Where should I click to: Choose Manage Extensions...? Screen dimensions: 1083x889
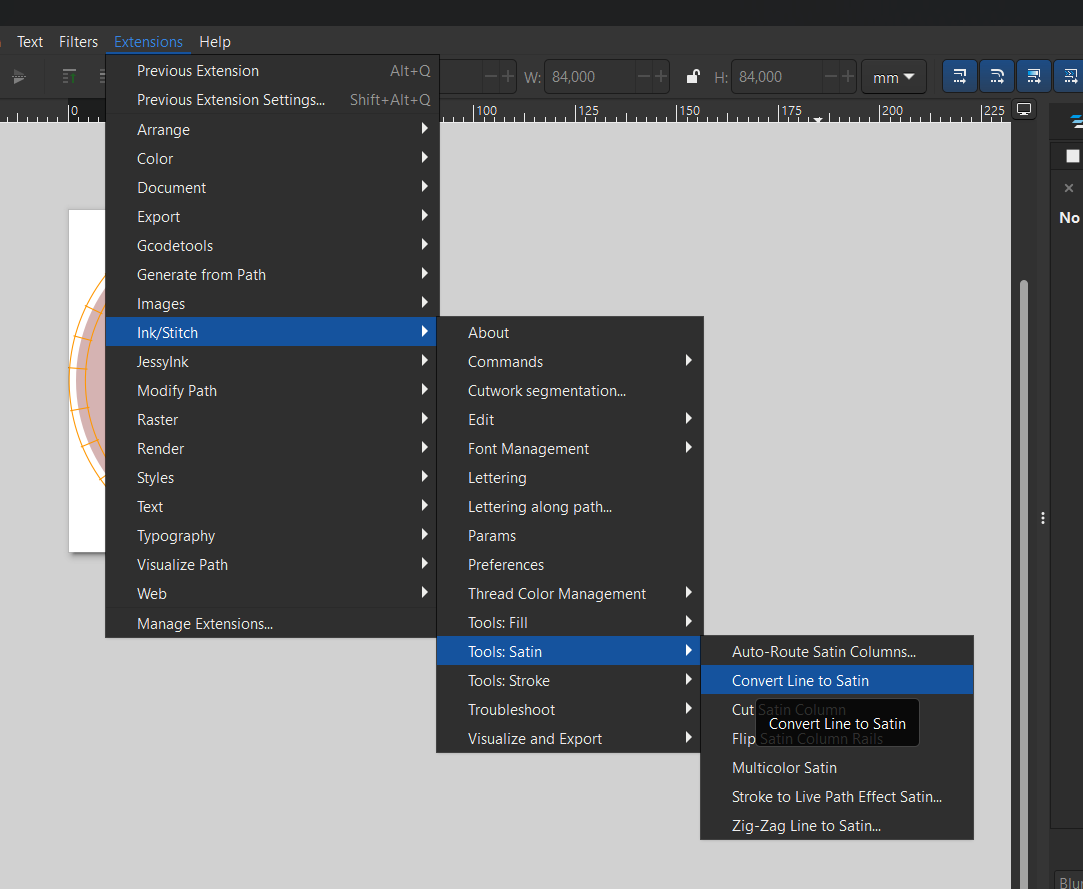tap(272, 624)
